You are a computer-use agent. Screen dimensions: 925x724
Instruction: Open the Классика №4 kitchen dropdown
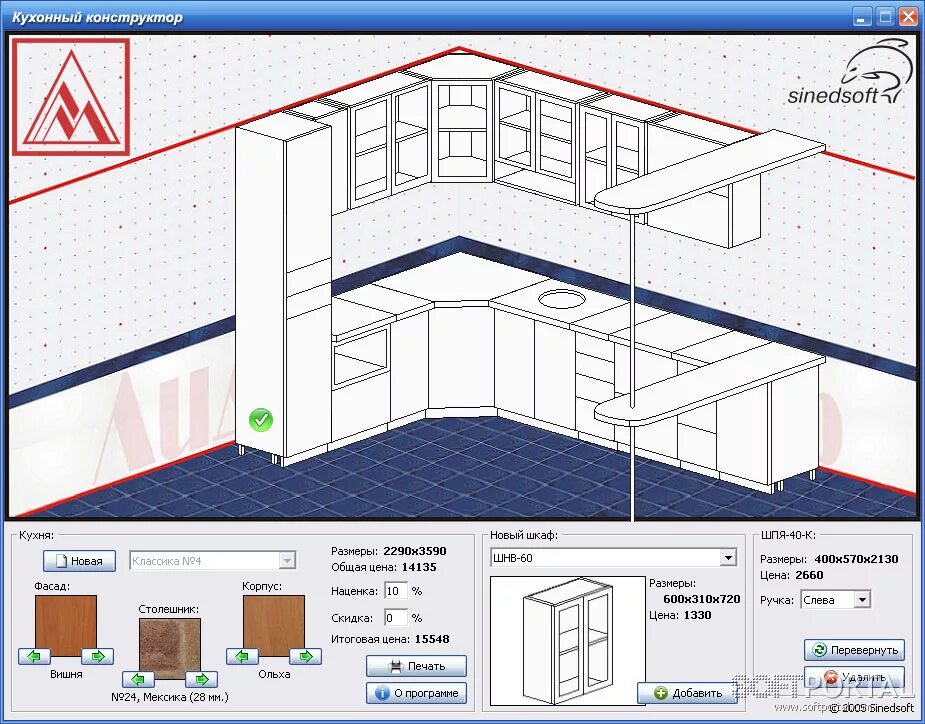coord(287,561)
